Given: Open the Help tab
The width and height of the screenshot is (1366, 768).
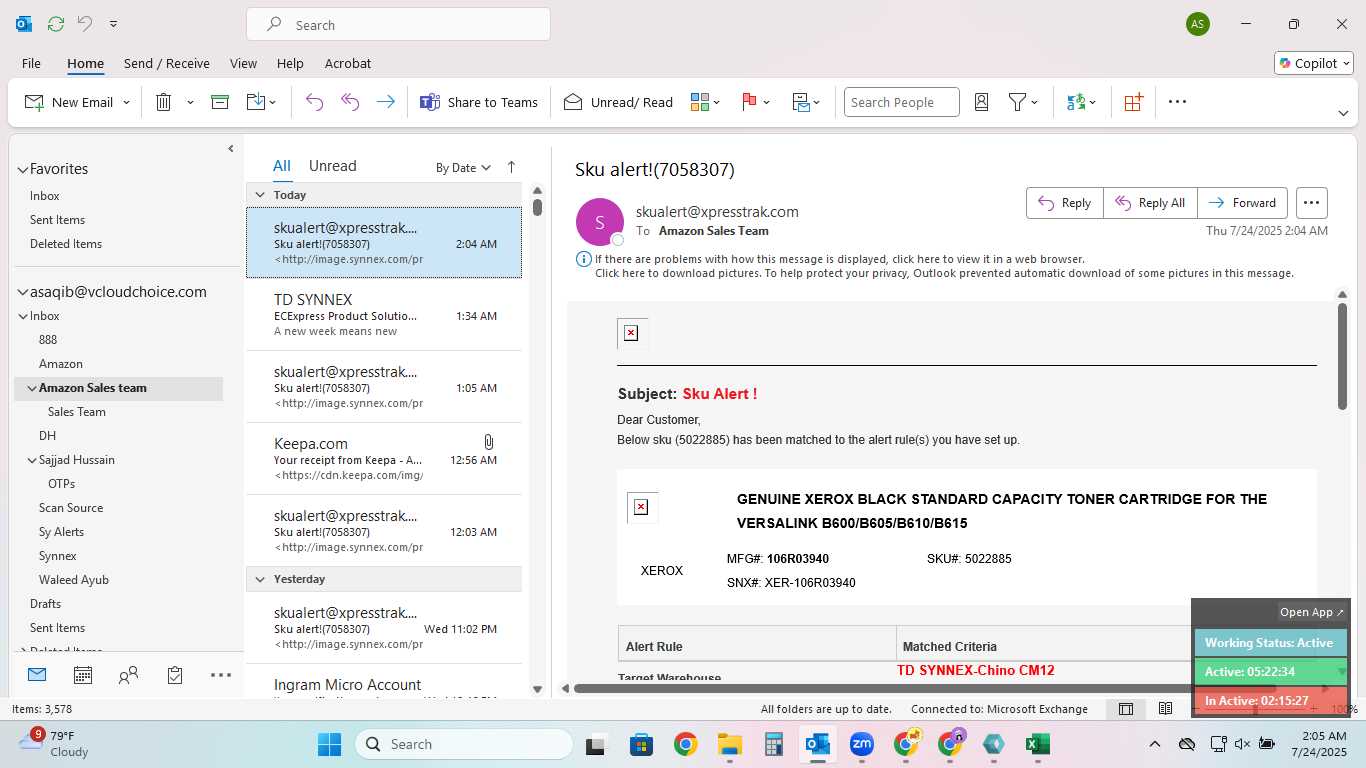Looking at the screenshot, I should click(290, 63).
